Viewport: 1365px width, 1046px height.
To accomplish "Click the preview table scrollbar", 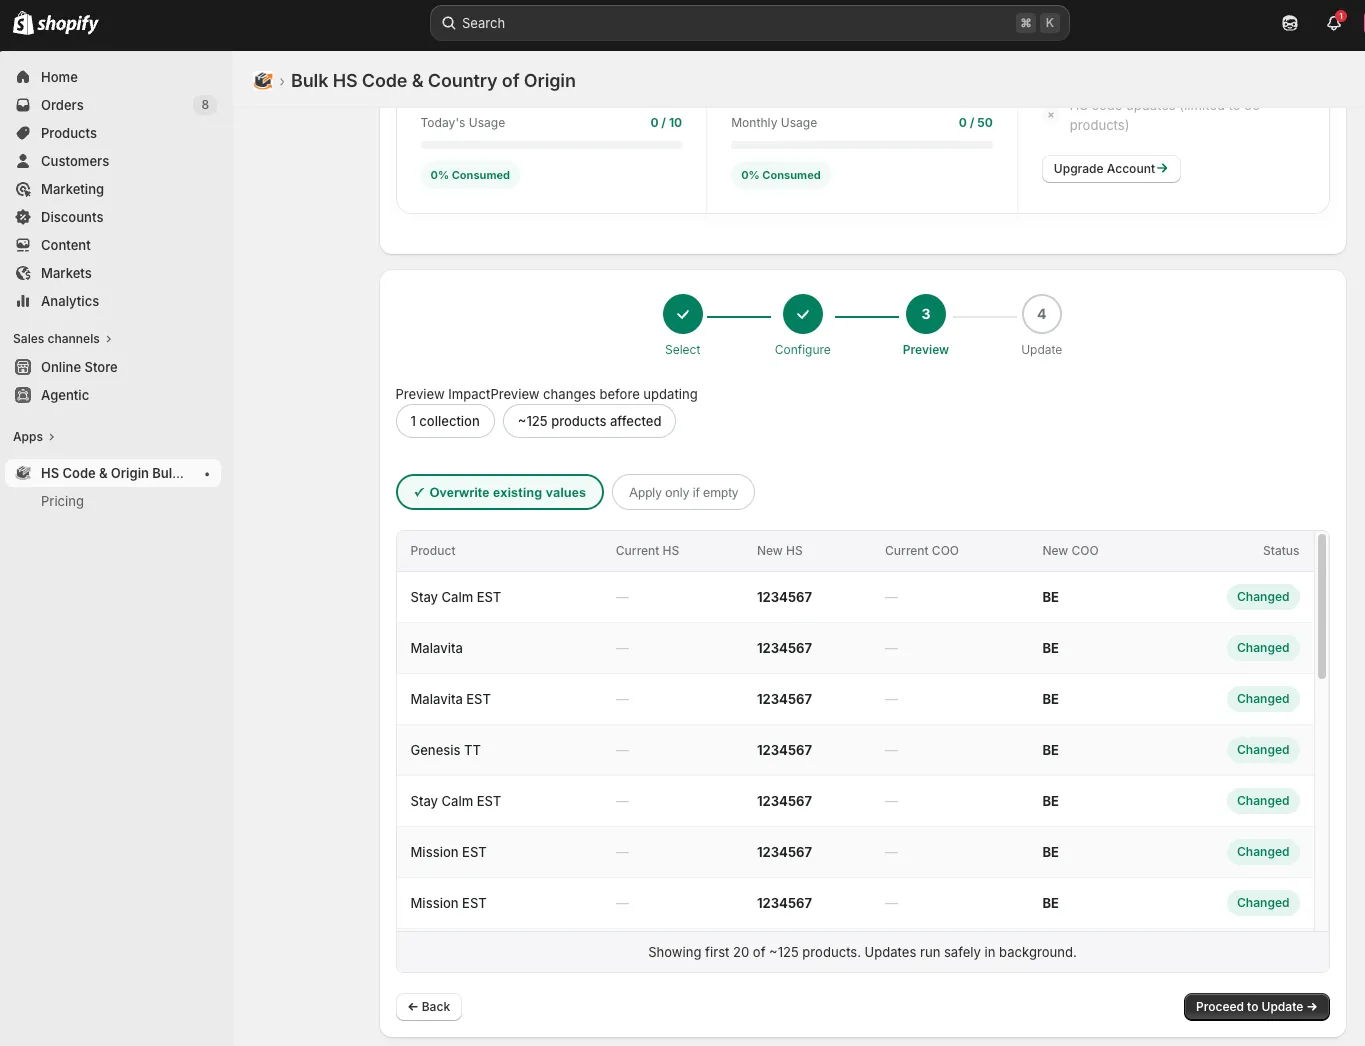I will point(1322,607).
